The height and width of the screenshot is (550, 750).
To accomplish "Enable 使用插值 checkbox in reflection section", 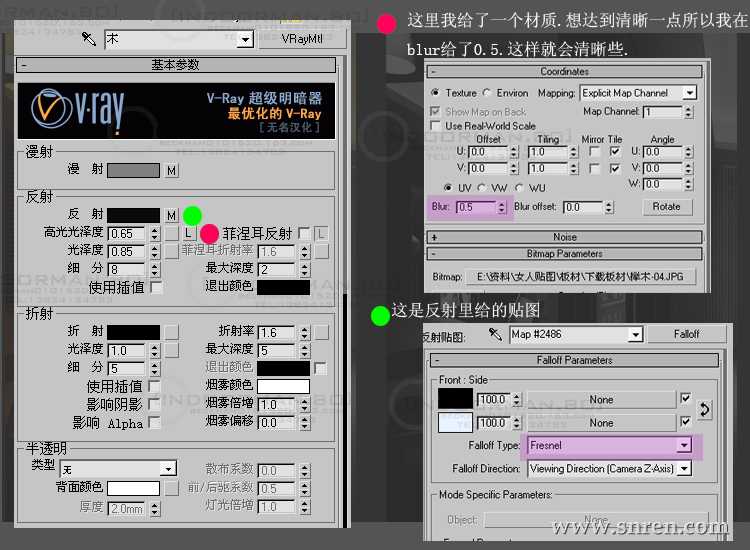I will click(x=155, y=287).
